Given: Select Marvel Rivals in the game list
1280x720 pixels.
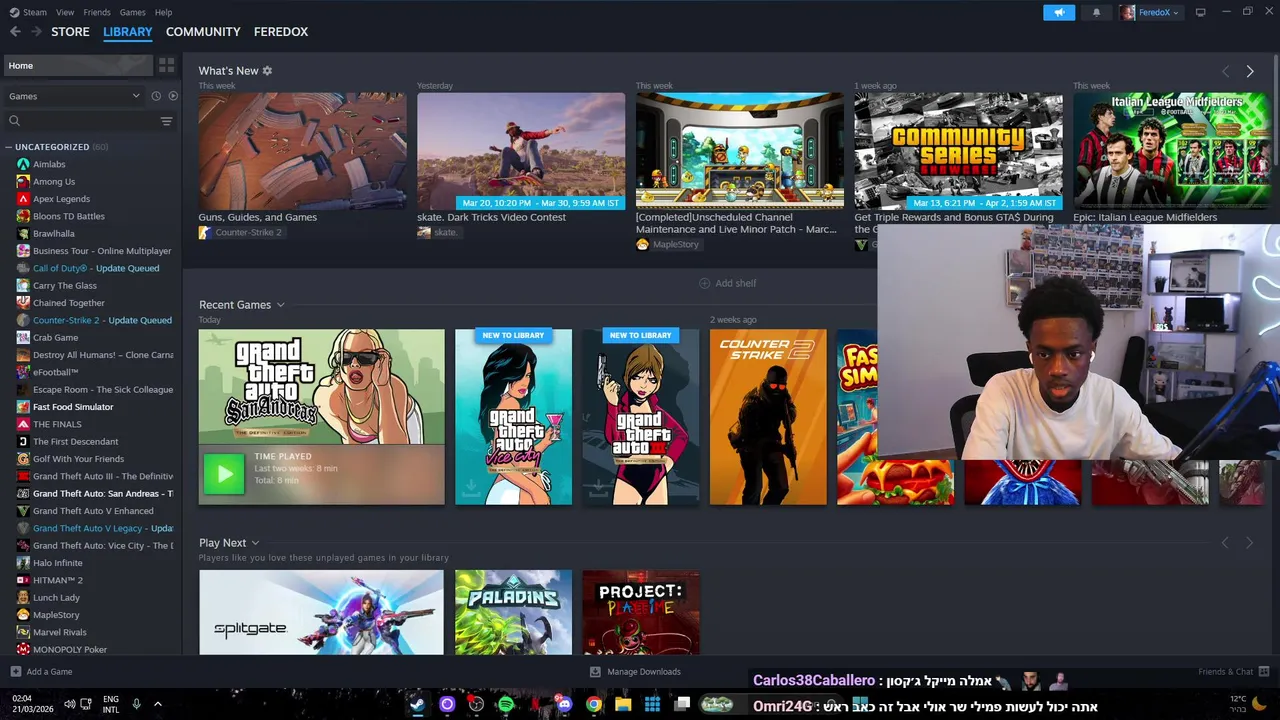Looking at the screenshot, I should click(x=60, y=632).
